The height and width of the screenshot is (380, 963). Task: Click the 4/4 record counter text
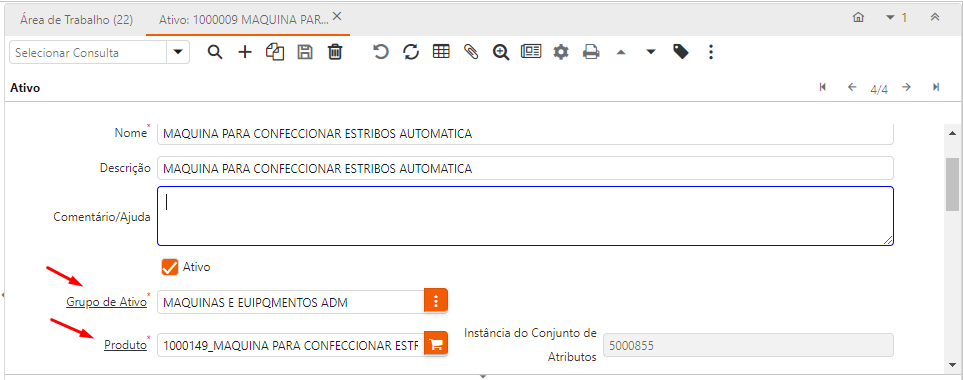pos(879,90)
